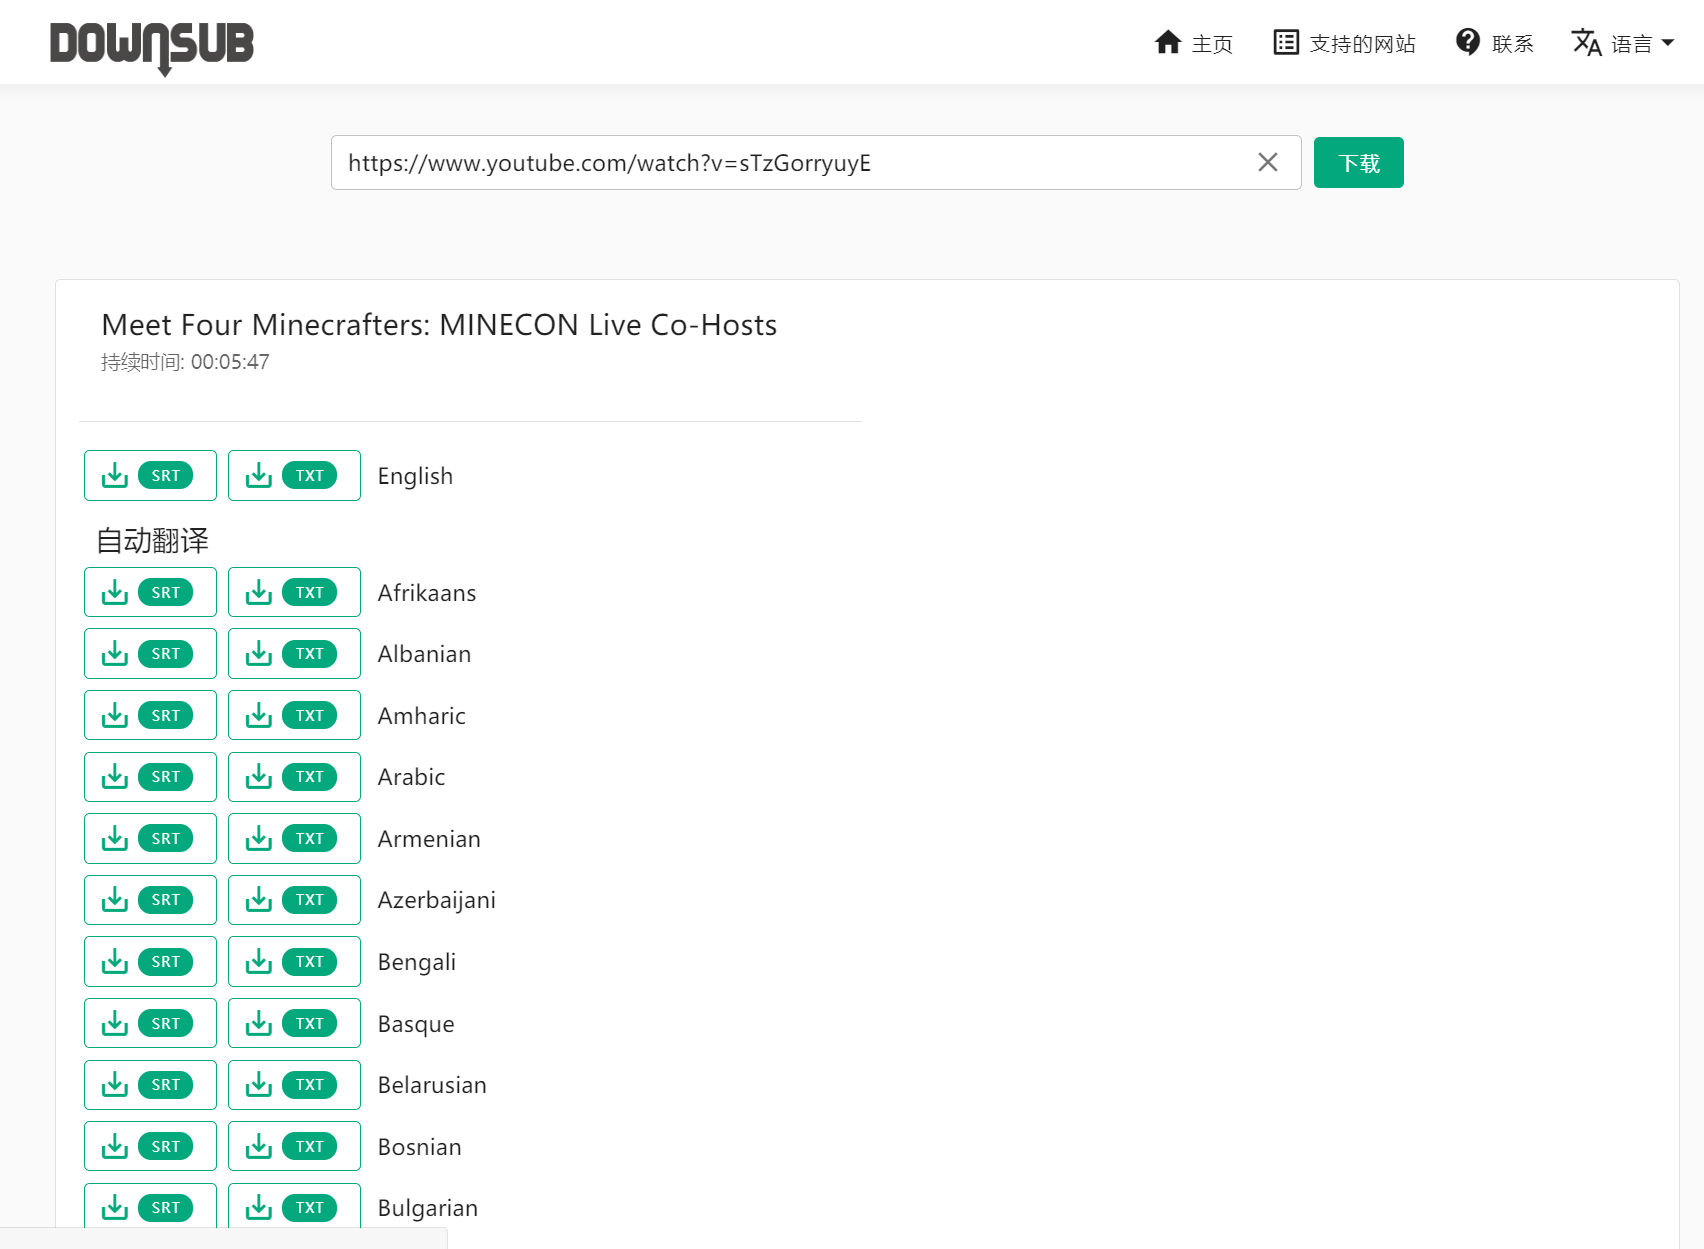Click the English language label

click(415, 476)
